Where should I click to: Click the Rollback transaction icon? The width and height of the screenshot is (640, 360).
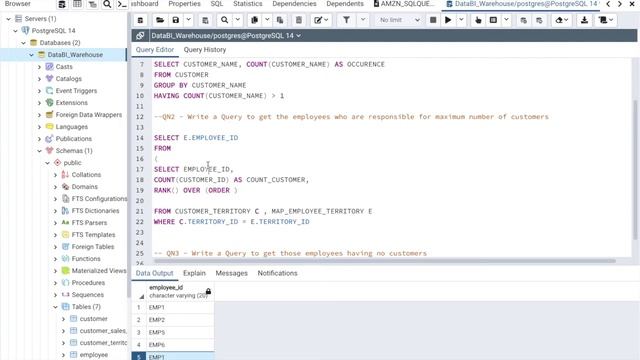(x=539, y=20)
